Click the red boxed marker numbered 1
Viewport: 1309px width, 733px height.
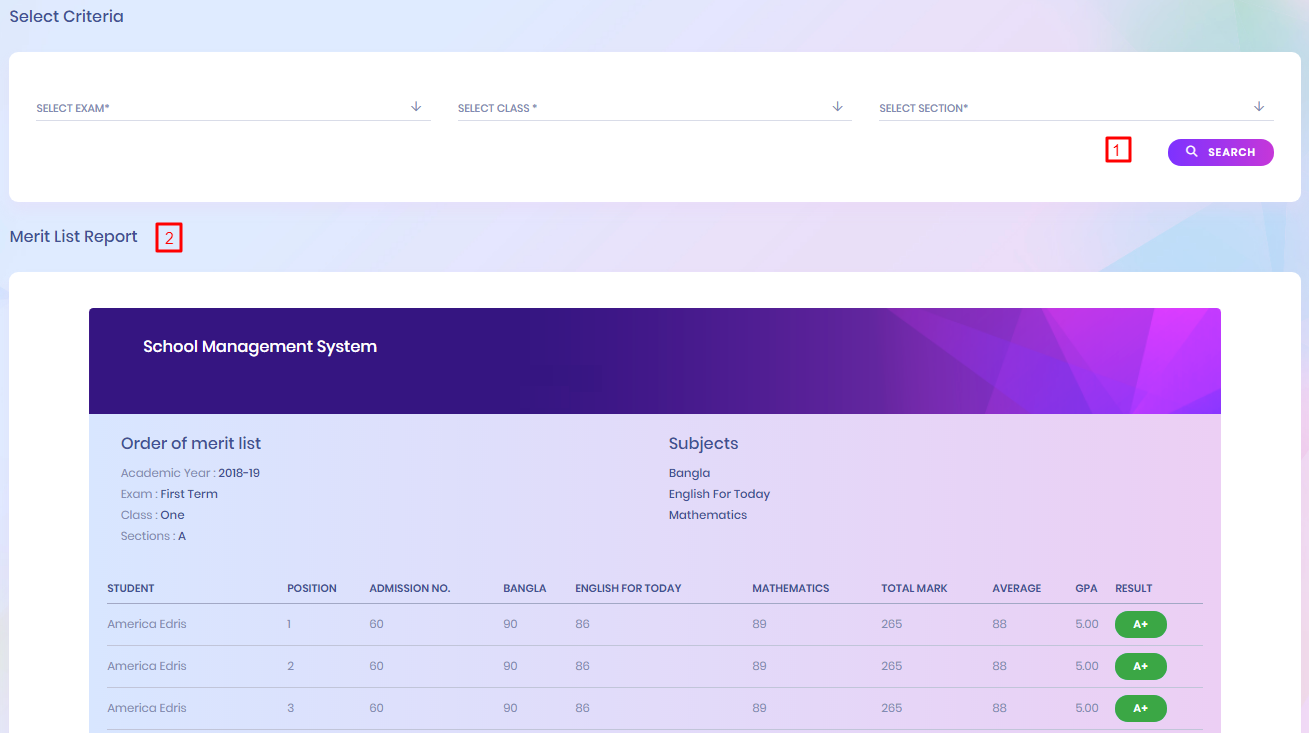point(1117,150)
